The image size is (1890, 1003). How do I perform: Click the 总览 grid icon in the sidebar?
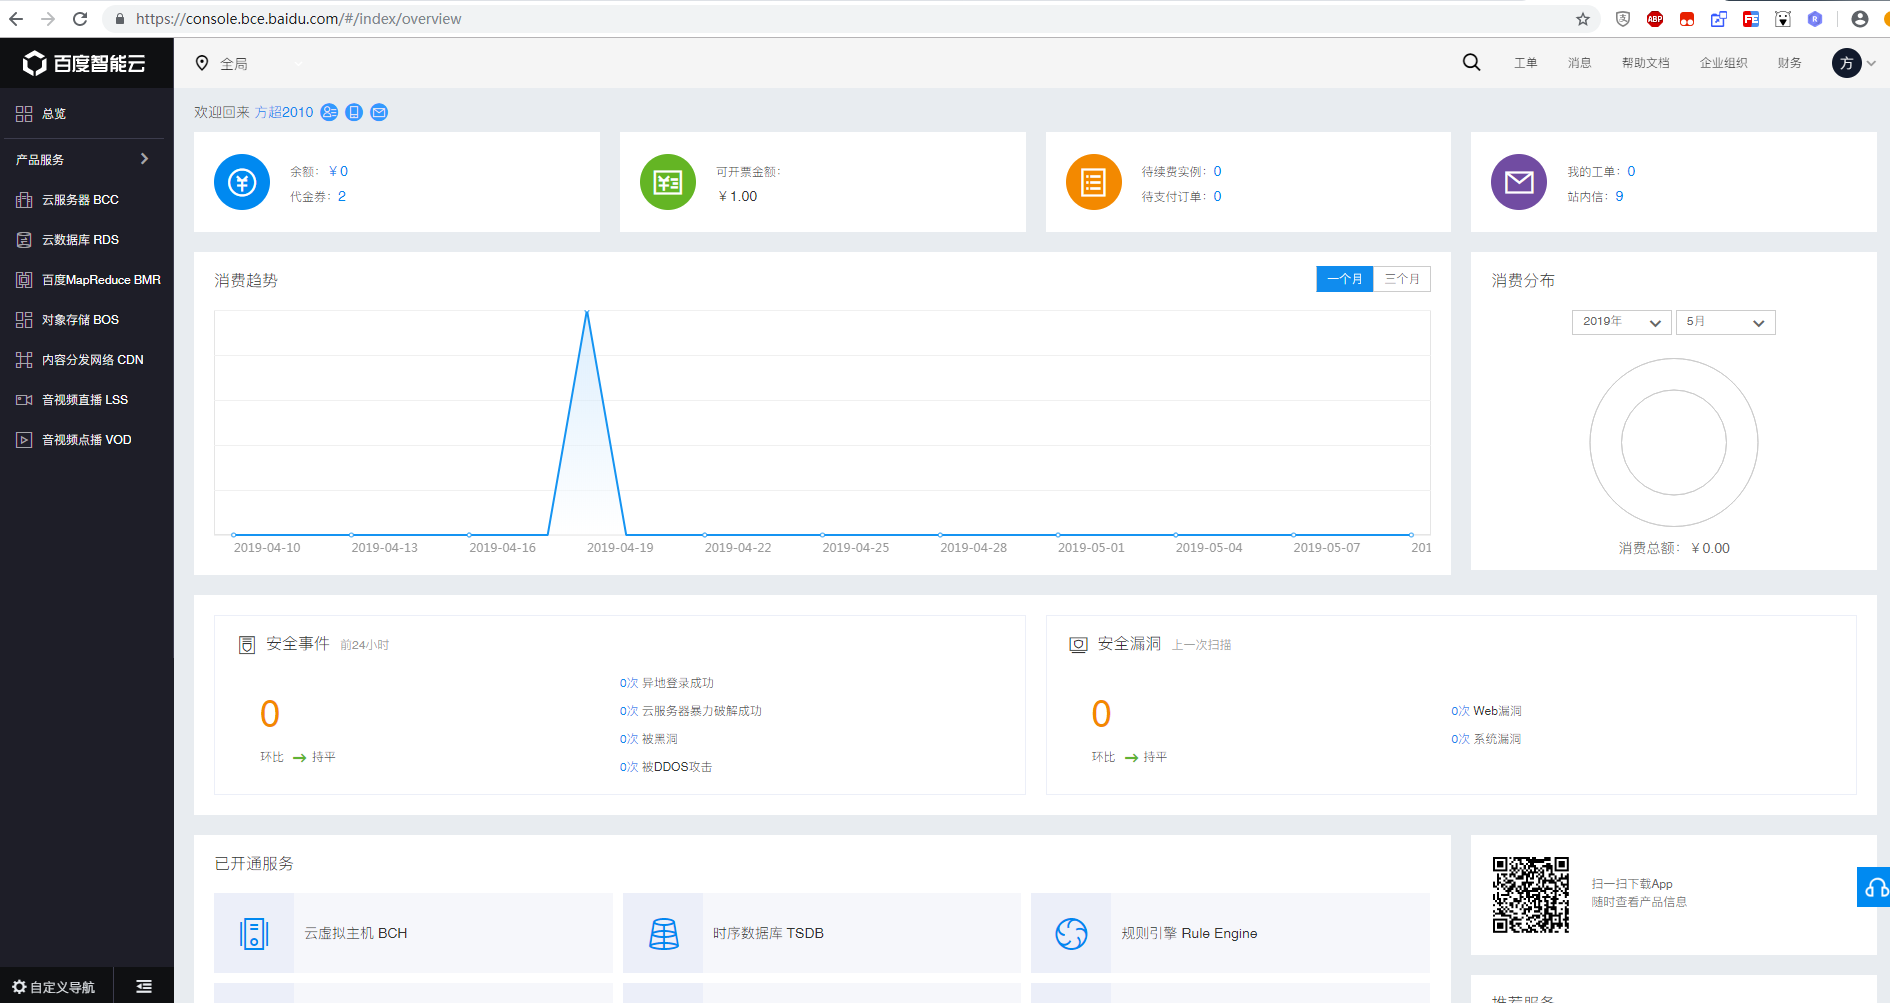point(24,114)
